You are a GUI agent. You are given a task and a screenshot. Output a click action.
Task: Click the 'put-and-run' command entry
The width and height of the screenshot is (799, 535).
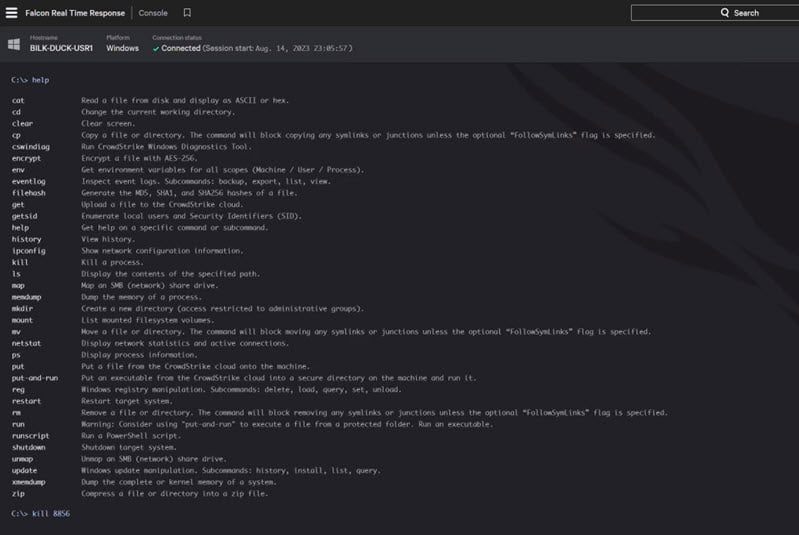pos(33,378)
